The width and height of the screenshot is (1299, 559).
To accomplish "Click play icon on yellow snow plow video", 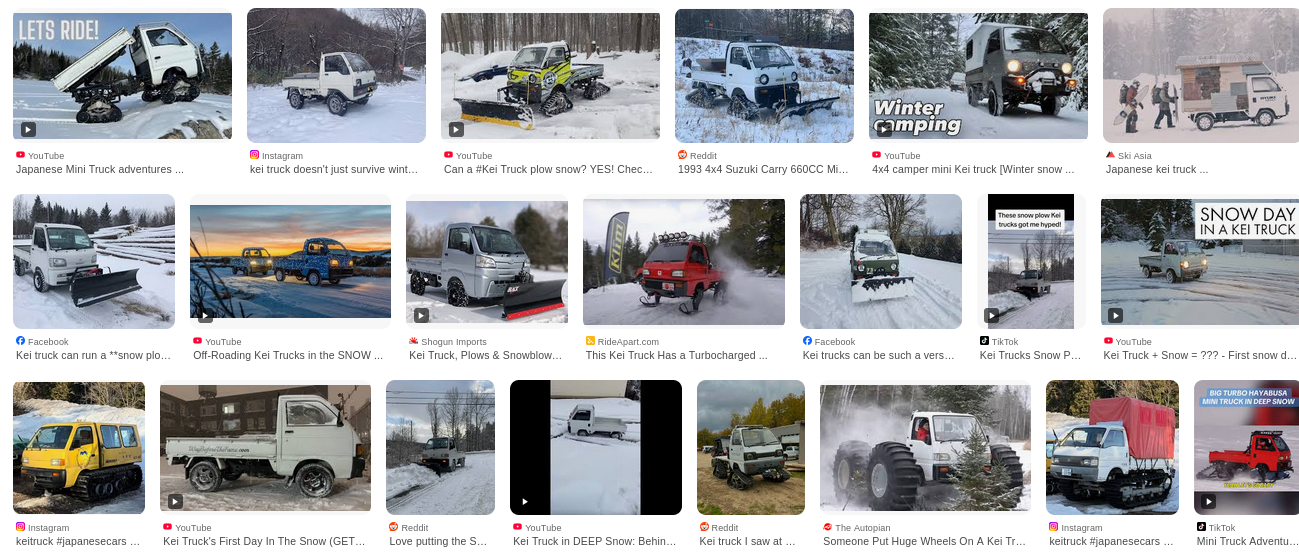I will pos(456,129).
